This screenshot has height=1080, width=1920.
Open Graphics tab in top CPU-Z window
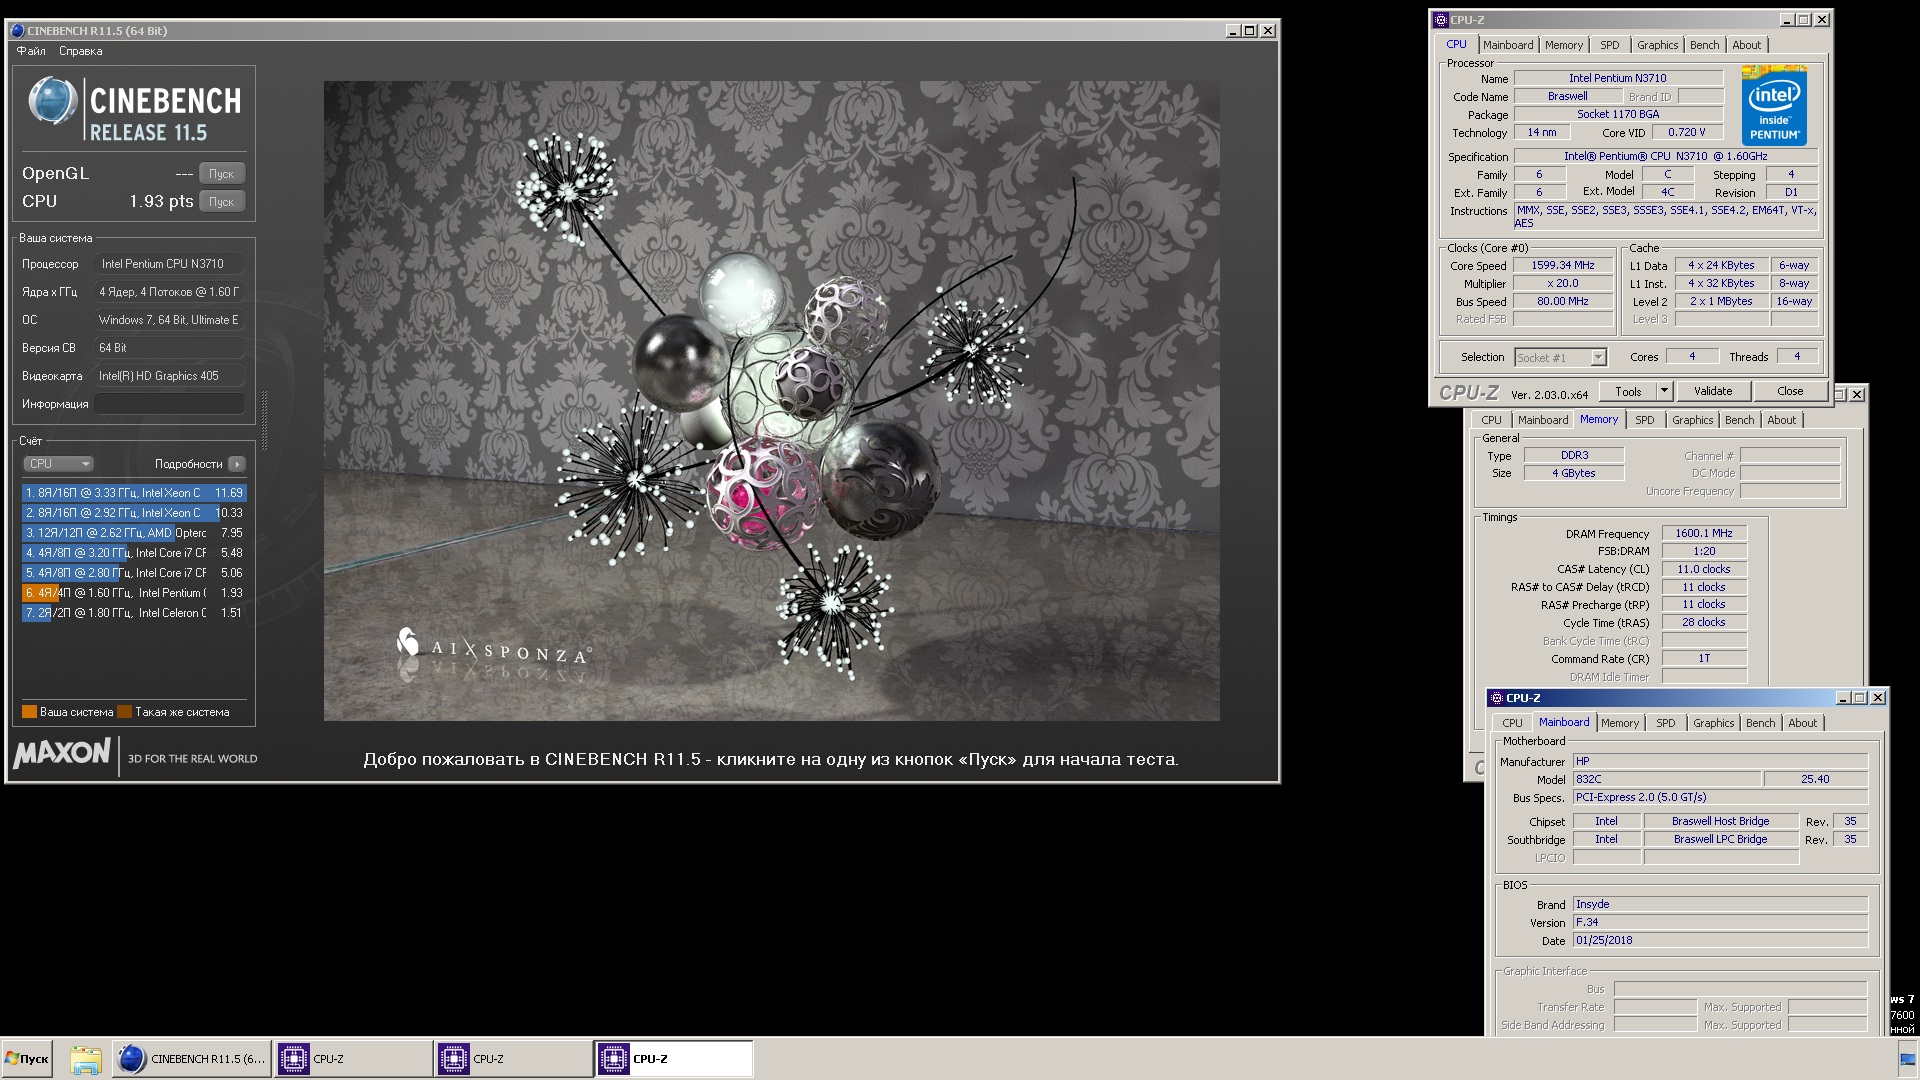tap(1657, 45)
